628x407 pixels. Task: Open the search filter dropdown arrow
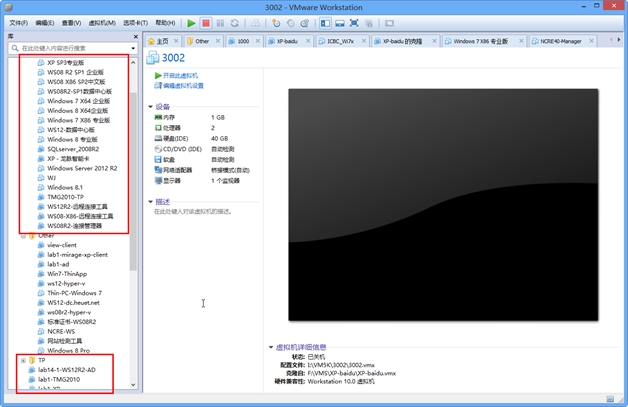(x=133, y=48)
